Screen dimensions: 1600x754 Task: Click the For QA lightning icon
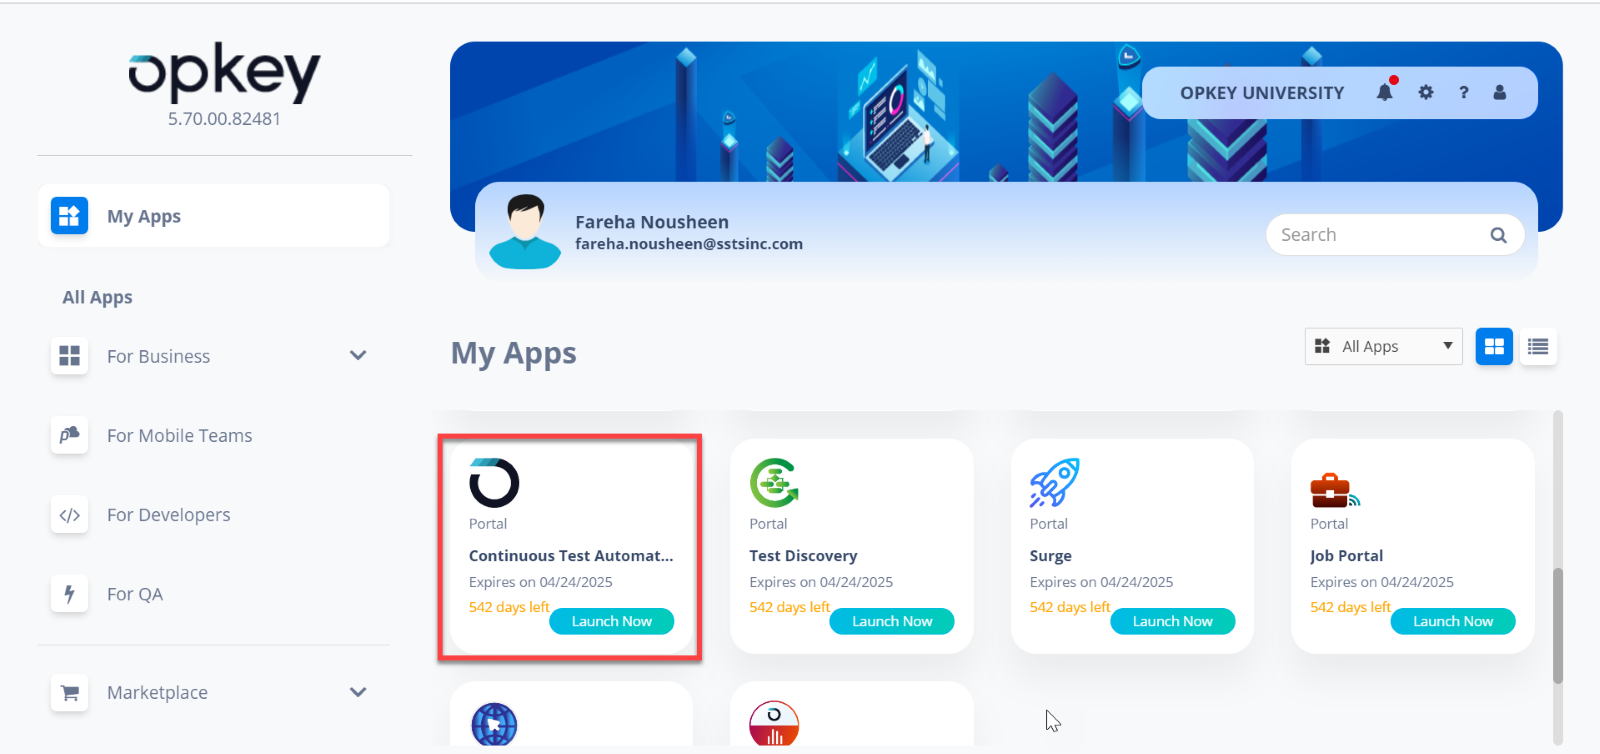coord(69,594)
